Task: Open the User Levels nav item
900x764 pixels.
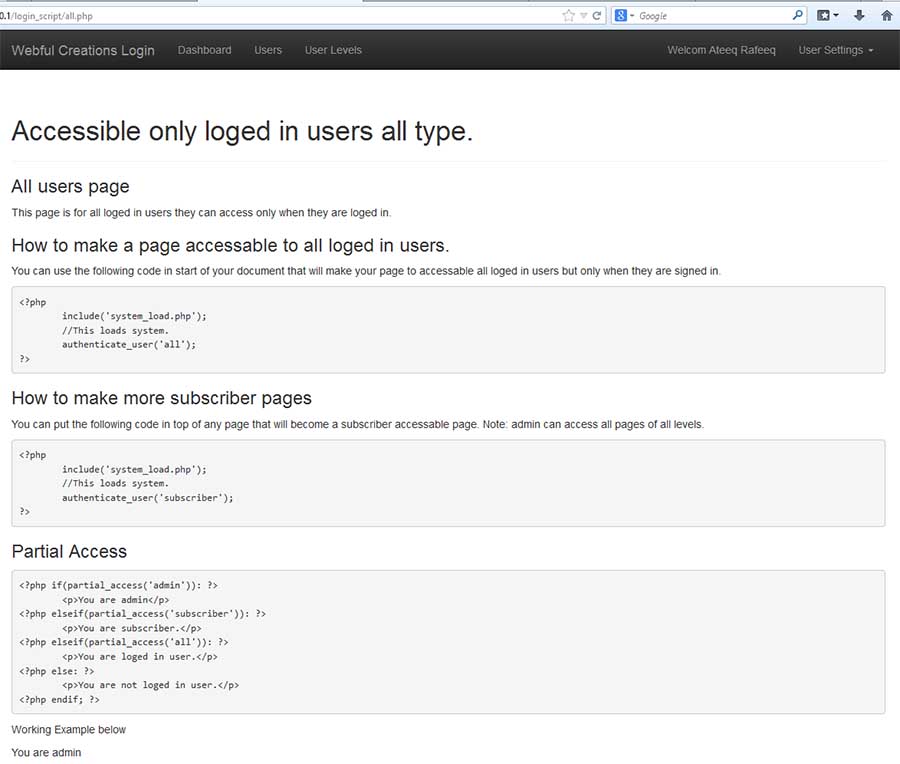Action: pos(333,50)
